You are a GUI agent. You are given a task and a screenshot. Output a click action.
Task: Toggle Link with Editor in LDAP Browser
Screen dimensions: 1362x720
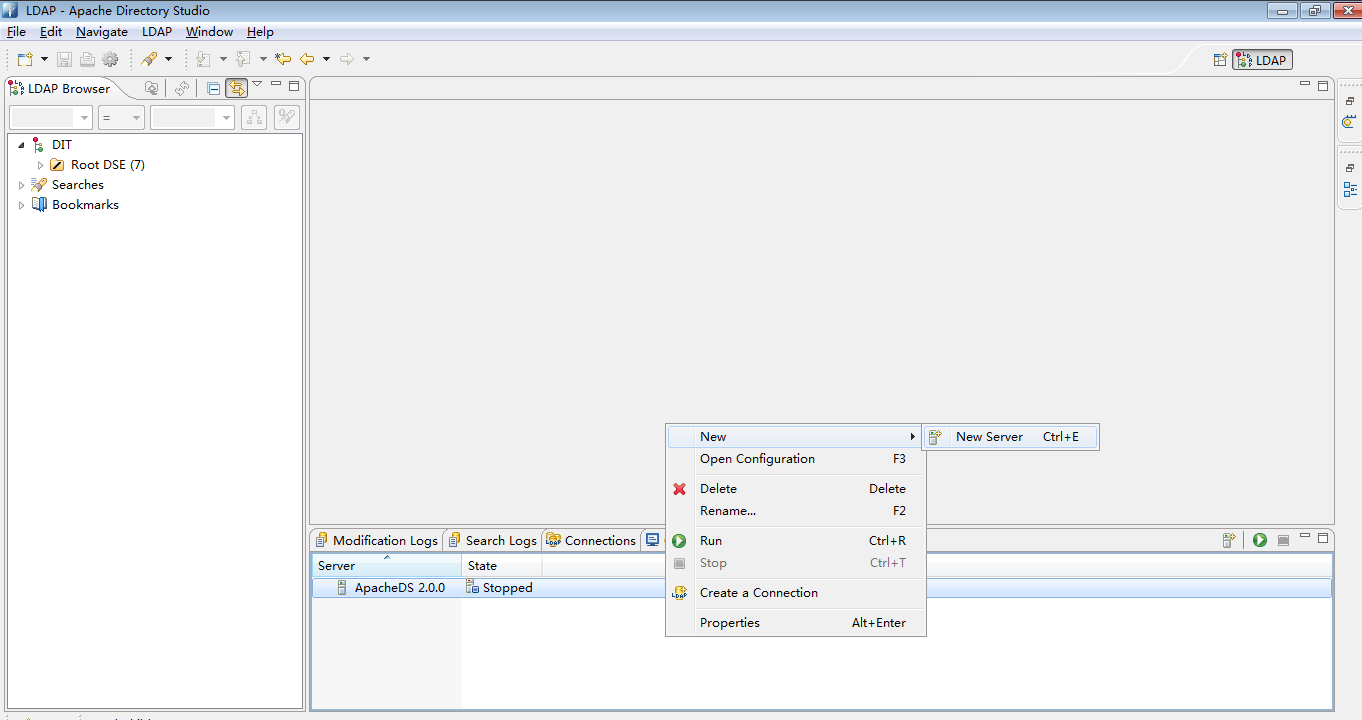click(236, 88)
